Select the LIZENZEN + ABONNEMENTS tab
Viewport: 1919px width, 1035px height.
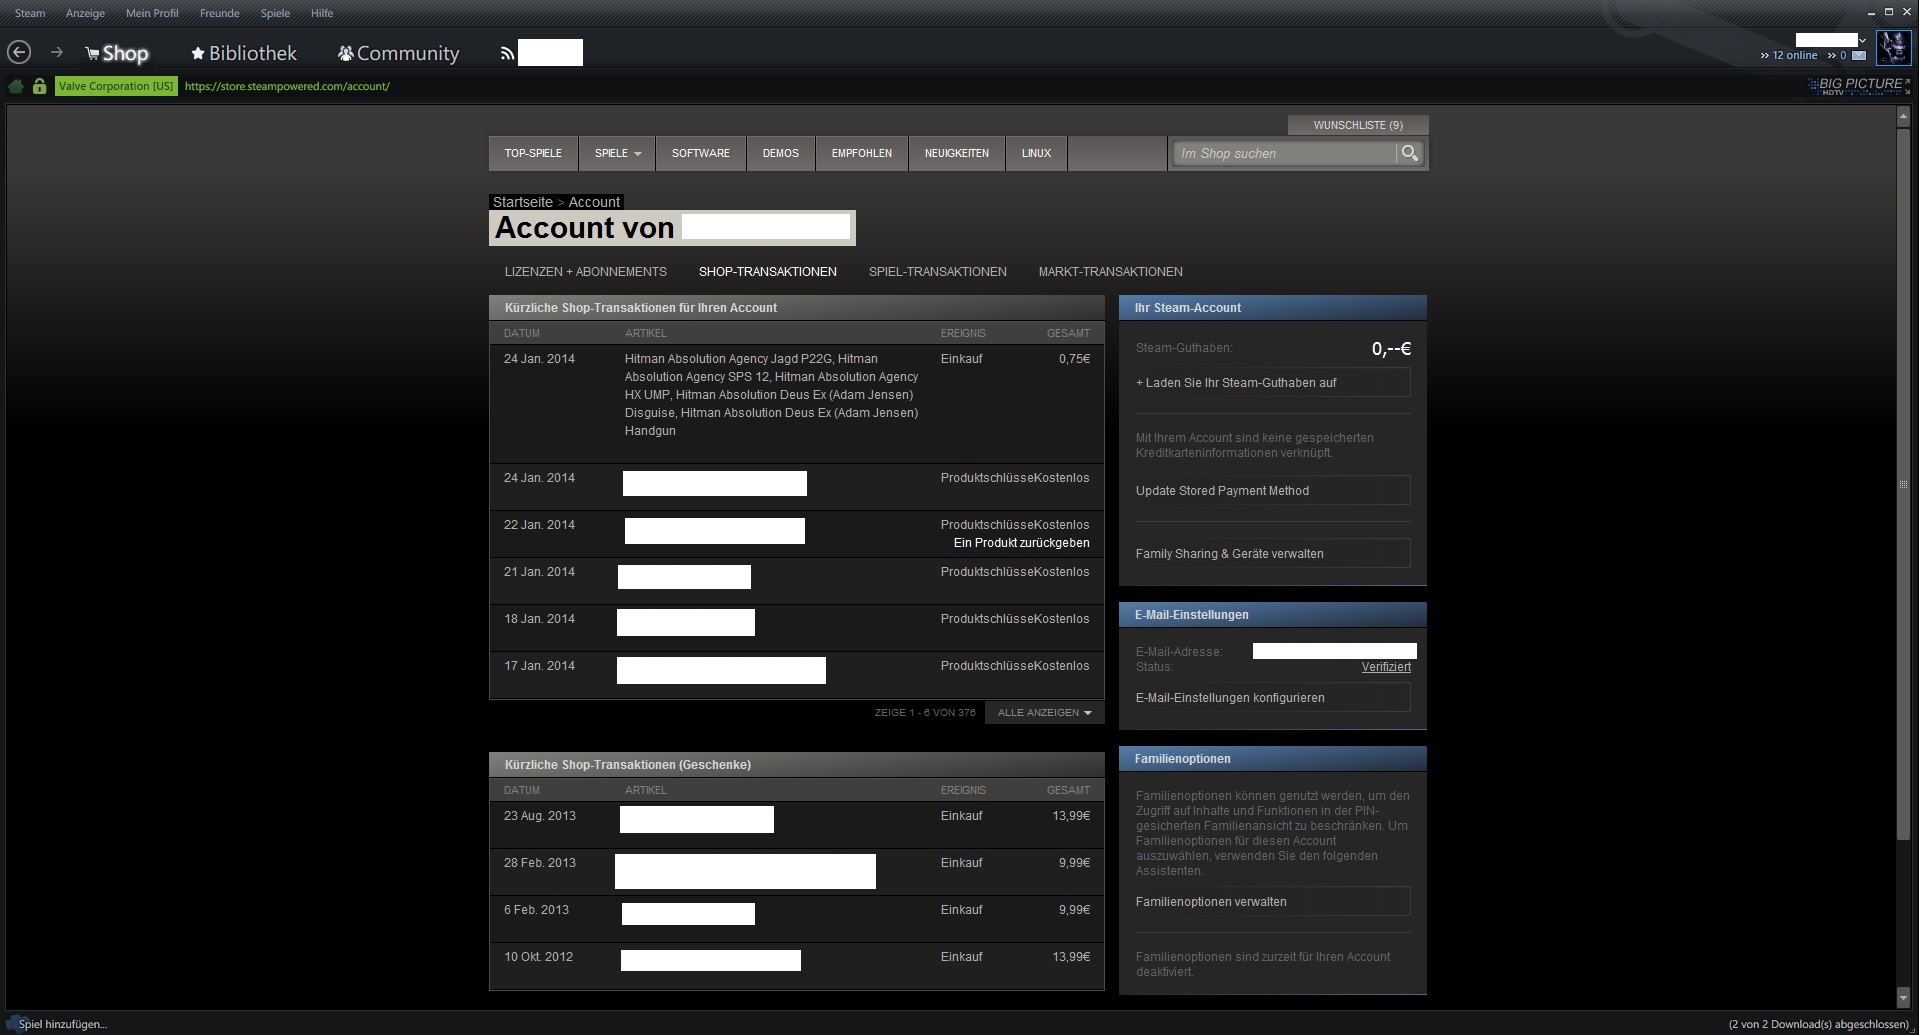point(585,272)
